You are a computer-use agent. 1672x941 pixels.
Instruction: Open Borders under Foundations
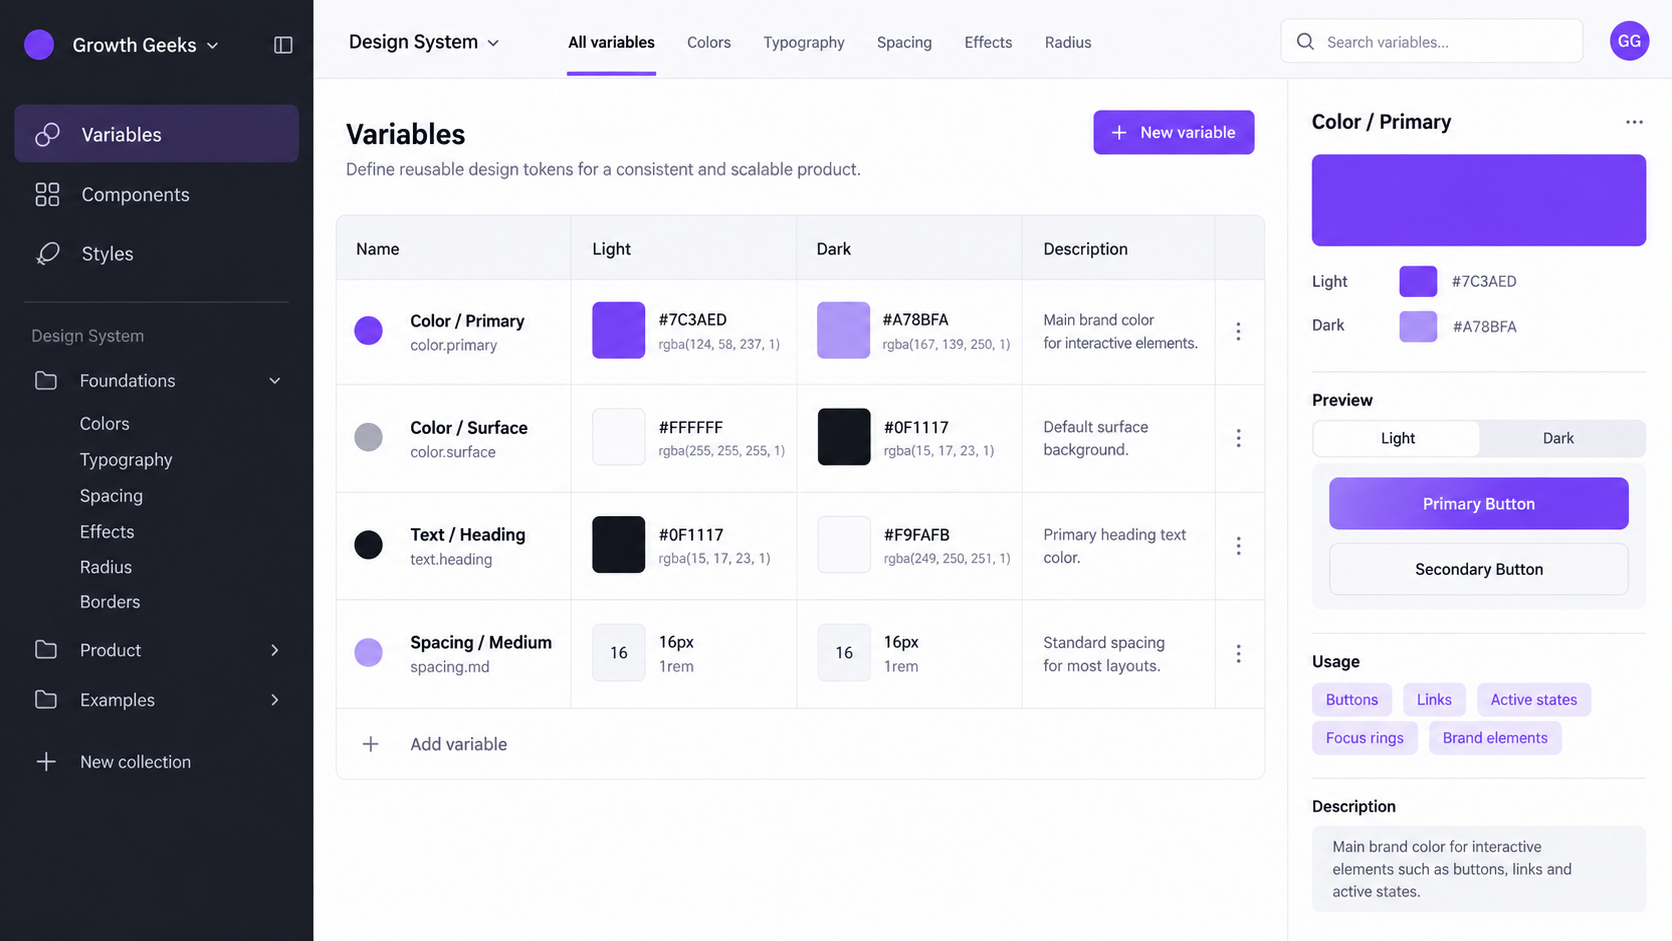[x=110, y=602]
